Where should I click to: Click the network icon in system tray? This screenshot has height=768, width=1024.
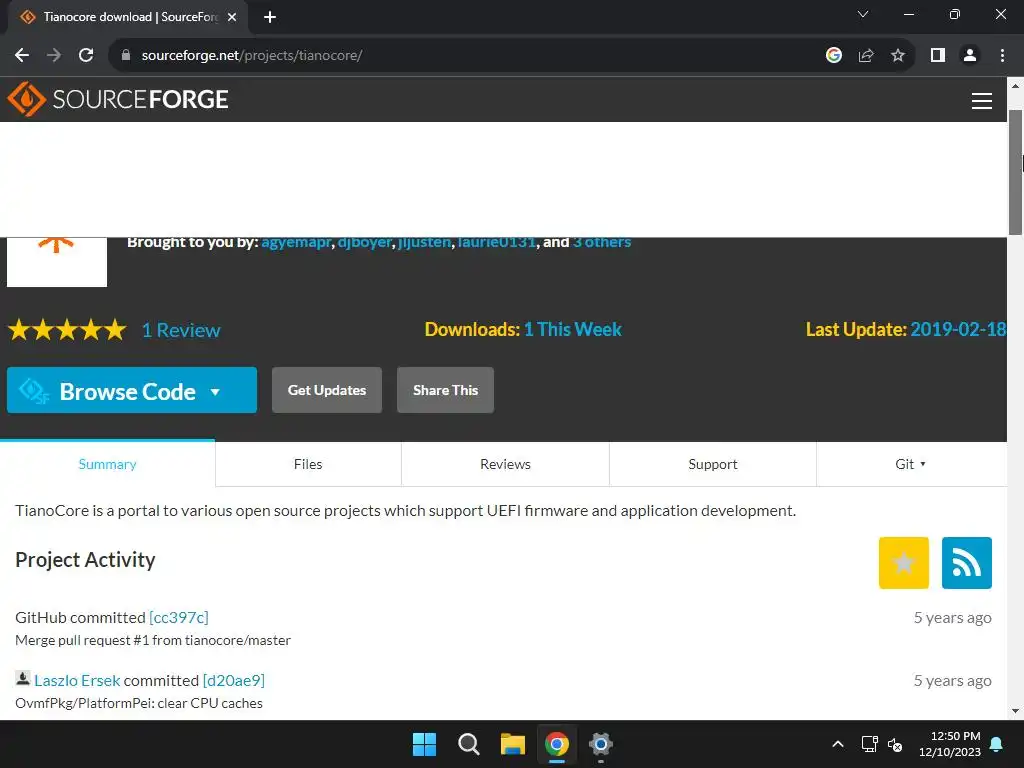click(x=869, y=744)
